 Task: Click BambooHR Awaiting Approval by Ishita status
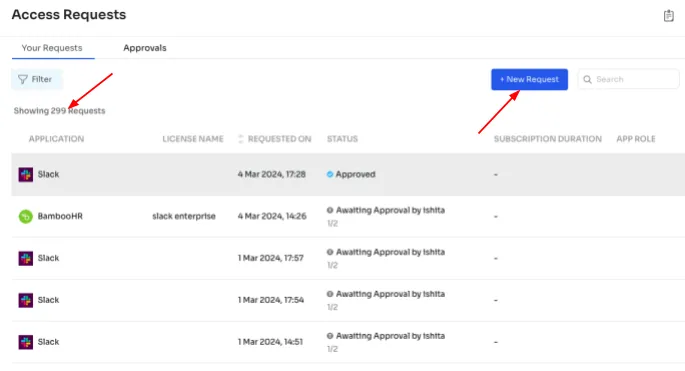tap(390, 210)
